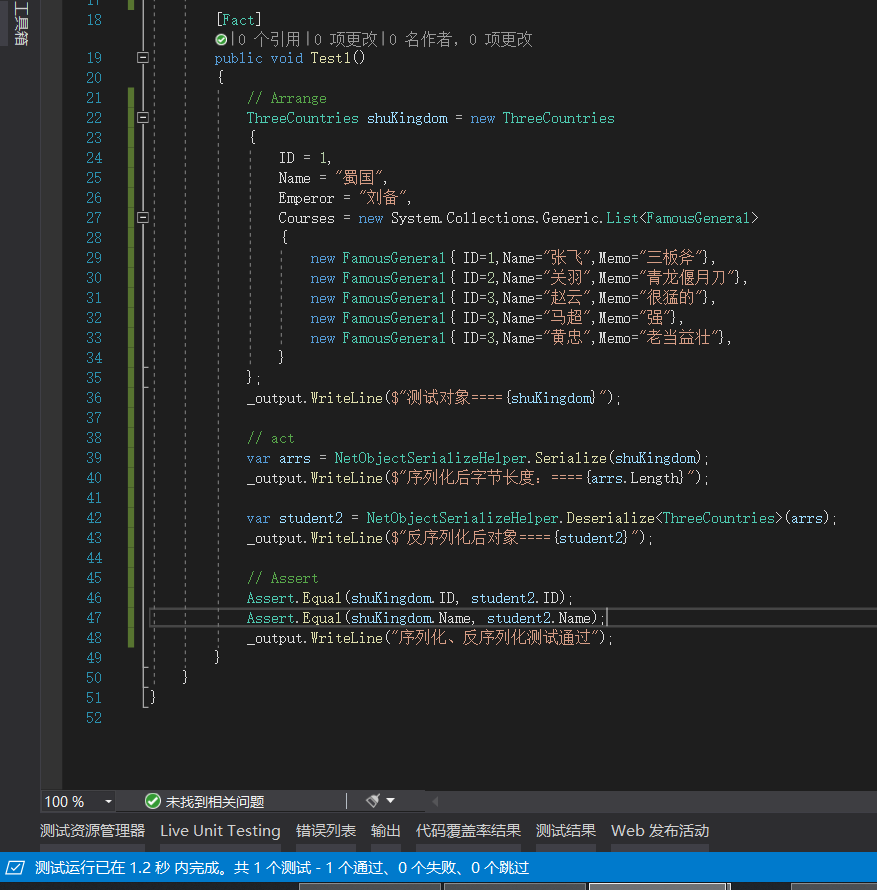The height and width of the screenshot is (890, 877).
Task: Switch to the 测试资源管理器 tab
Action: 93,830
